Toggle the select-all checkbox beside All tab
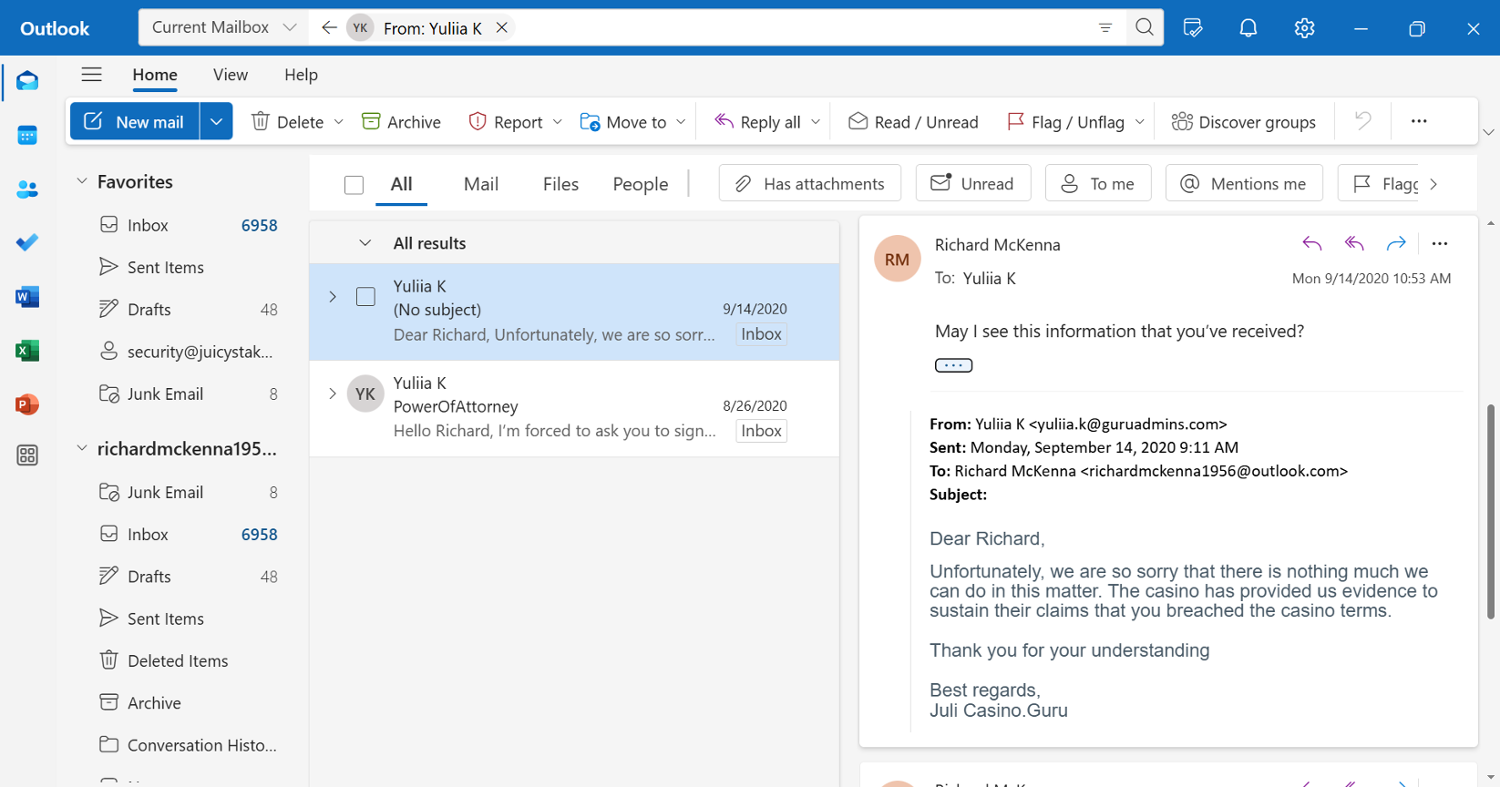This screenshot has width=1500, height=787. point(354,185)
